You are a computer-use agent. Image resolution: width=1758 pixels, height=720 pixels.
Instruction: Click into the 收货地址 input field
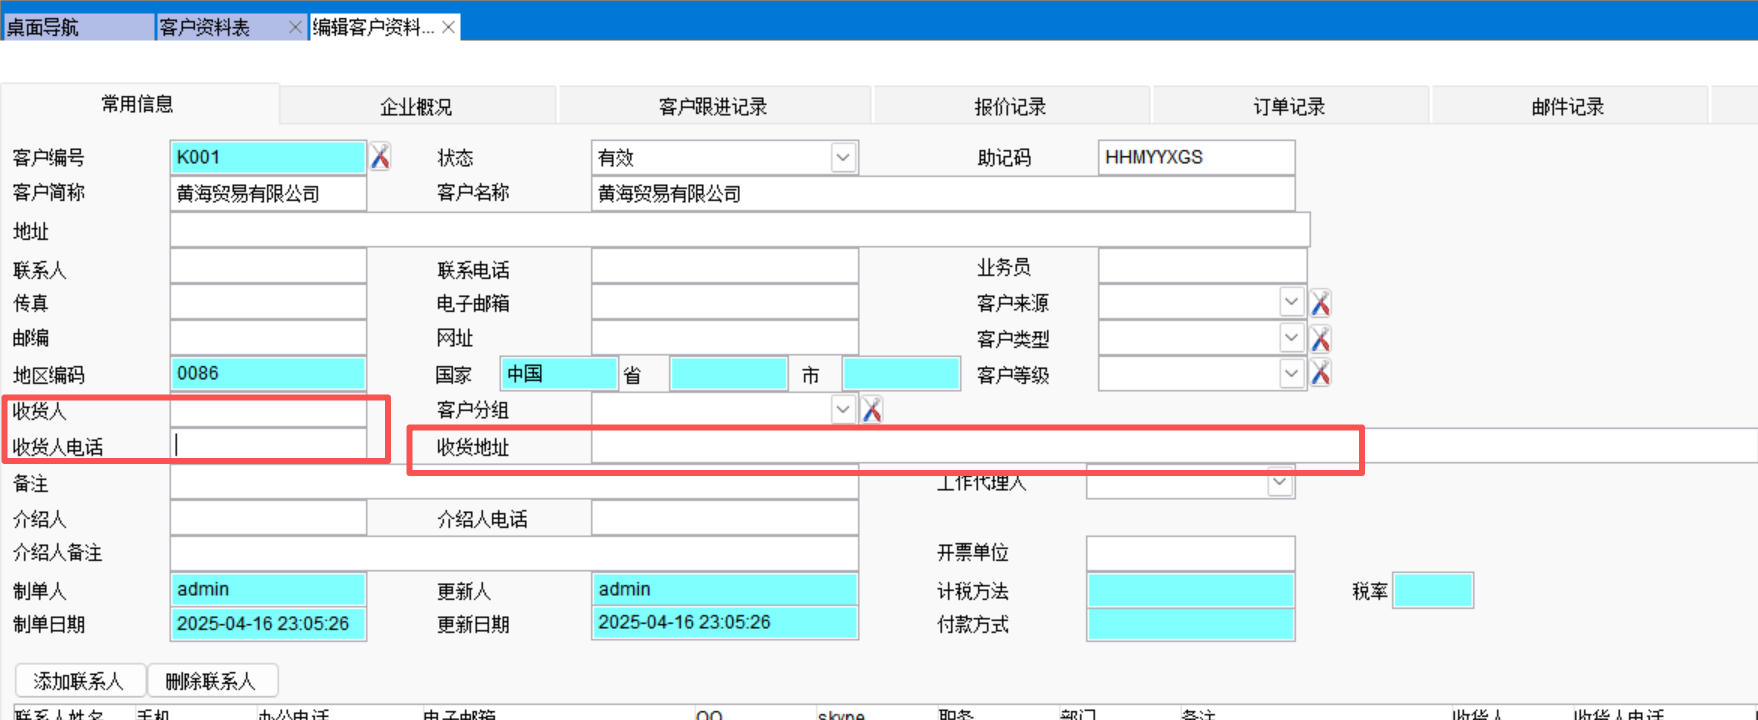(x=975, y=447)
